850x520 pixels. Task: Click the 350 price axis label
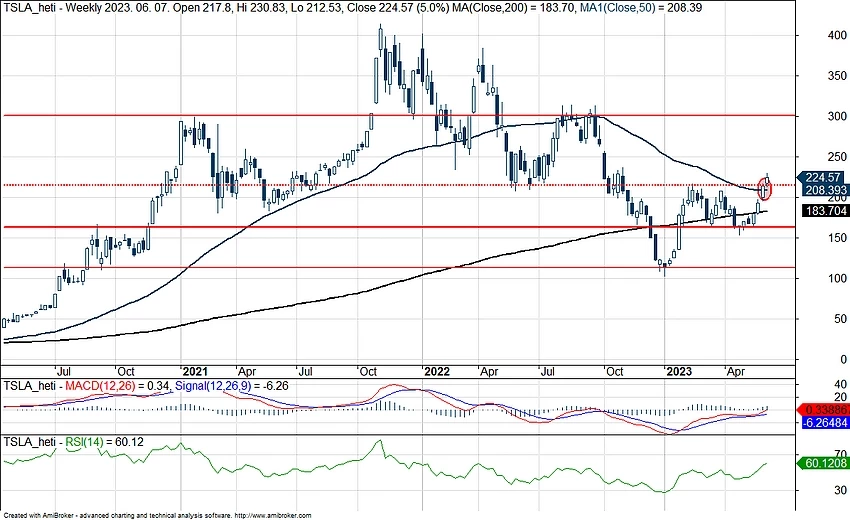pyautogui.click(x=837, y=76)
